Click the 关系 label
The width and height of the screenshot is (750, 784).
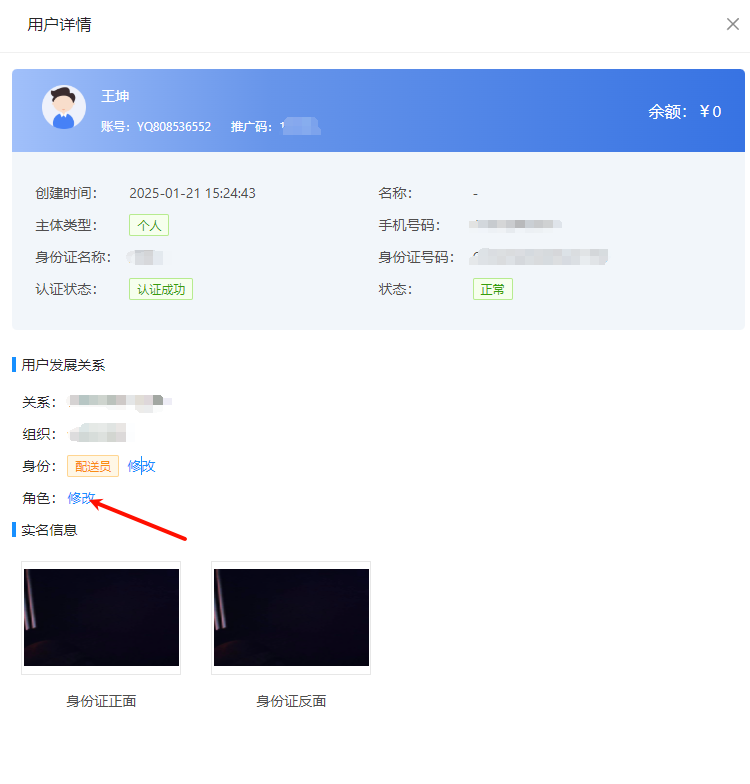pos(39,402)
